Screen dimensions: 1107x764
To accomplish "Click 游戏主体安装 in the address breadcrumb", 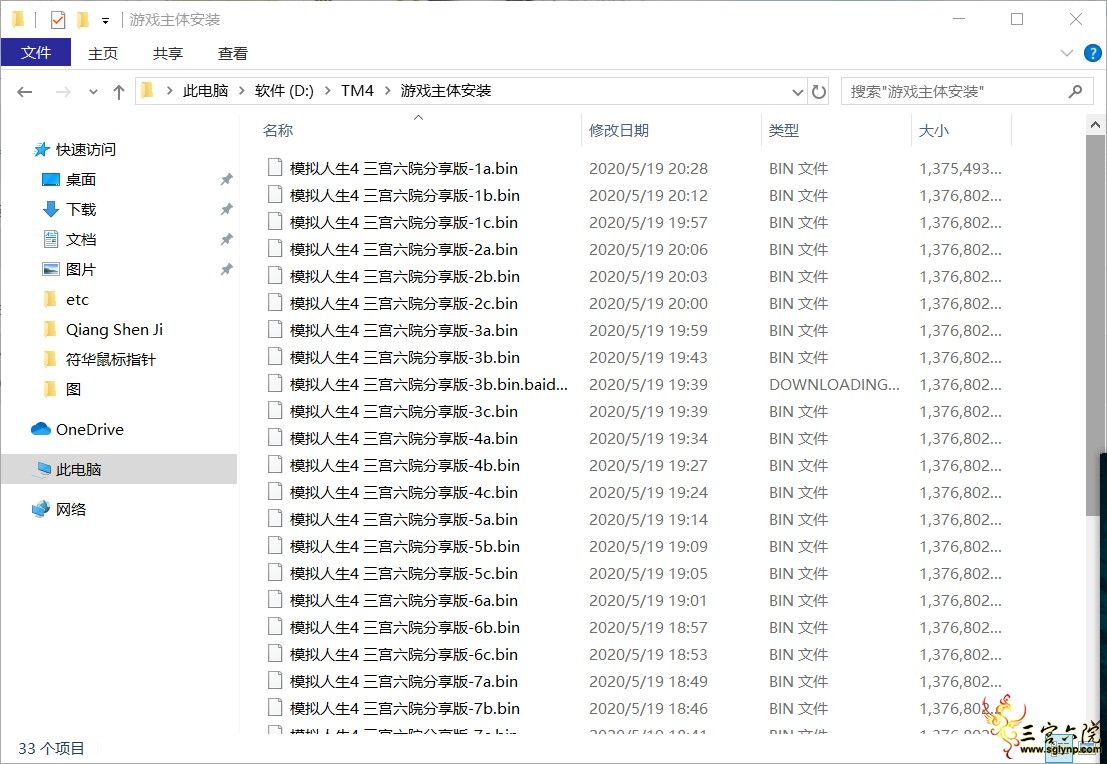I will 445,90.
